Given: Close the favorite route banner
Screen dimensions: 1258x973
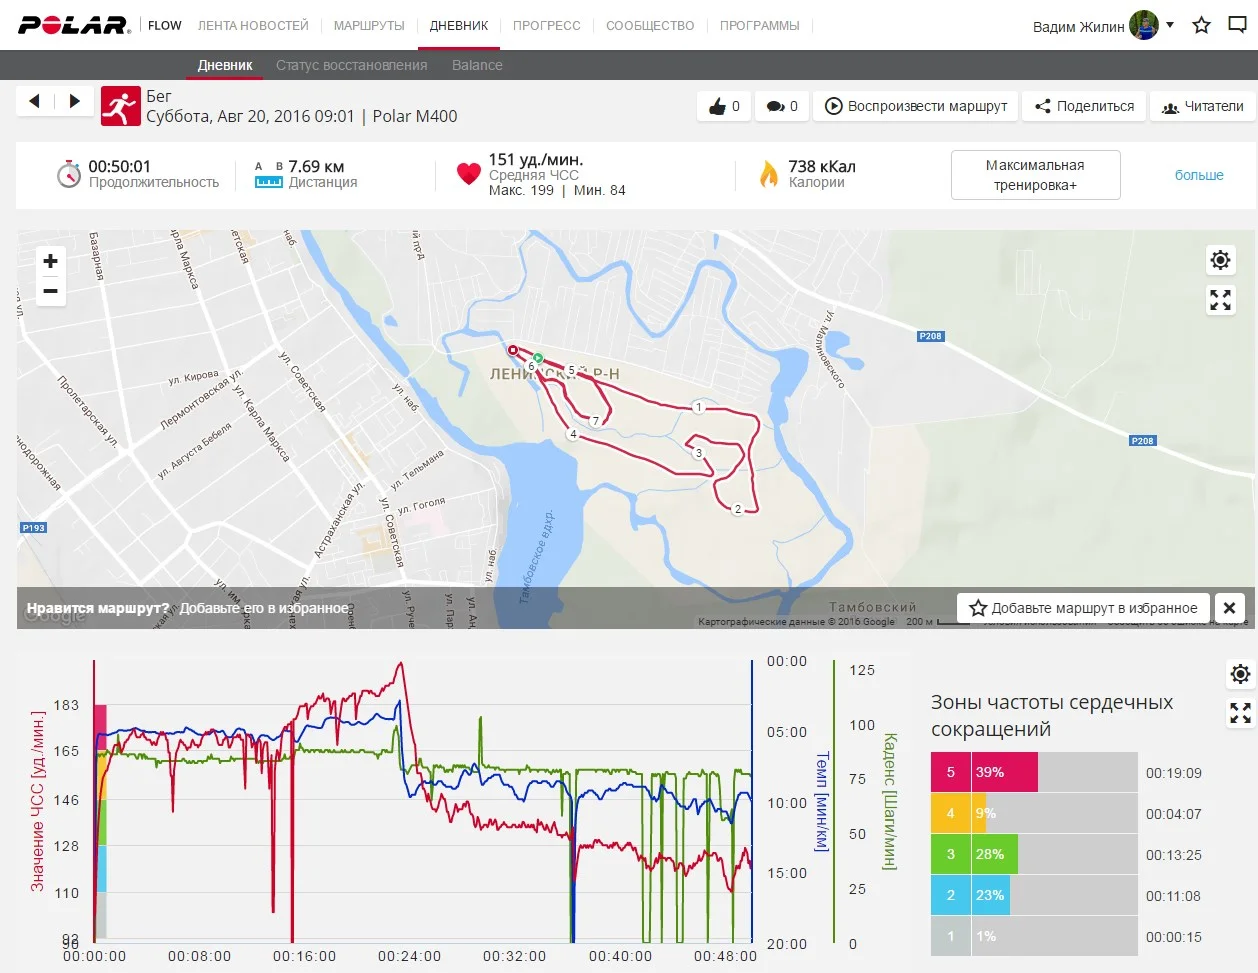Looking at the screenshot, I should click(x=1229, y=608).
